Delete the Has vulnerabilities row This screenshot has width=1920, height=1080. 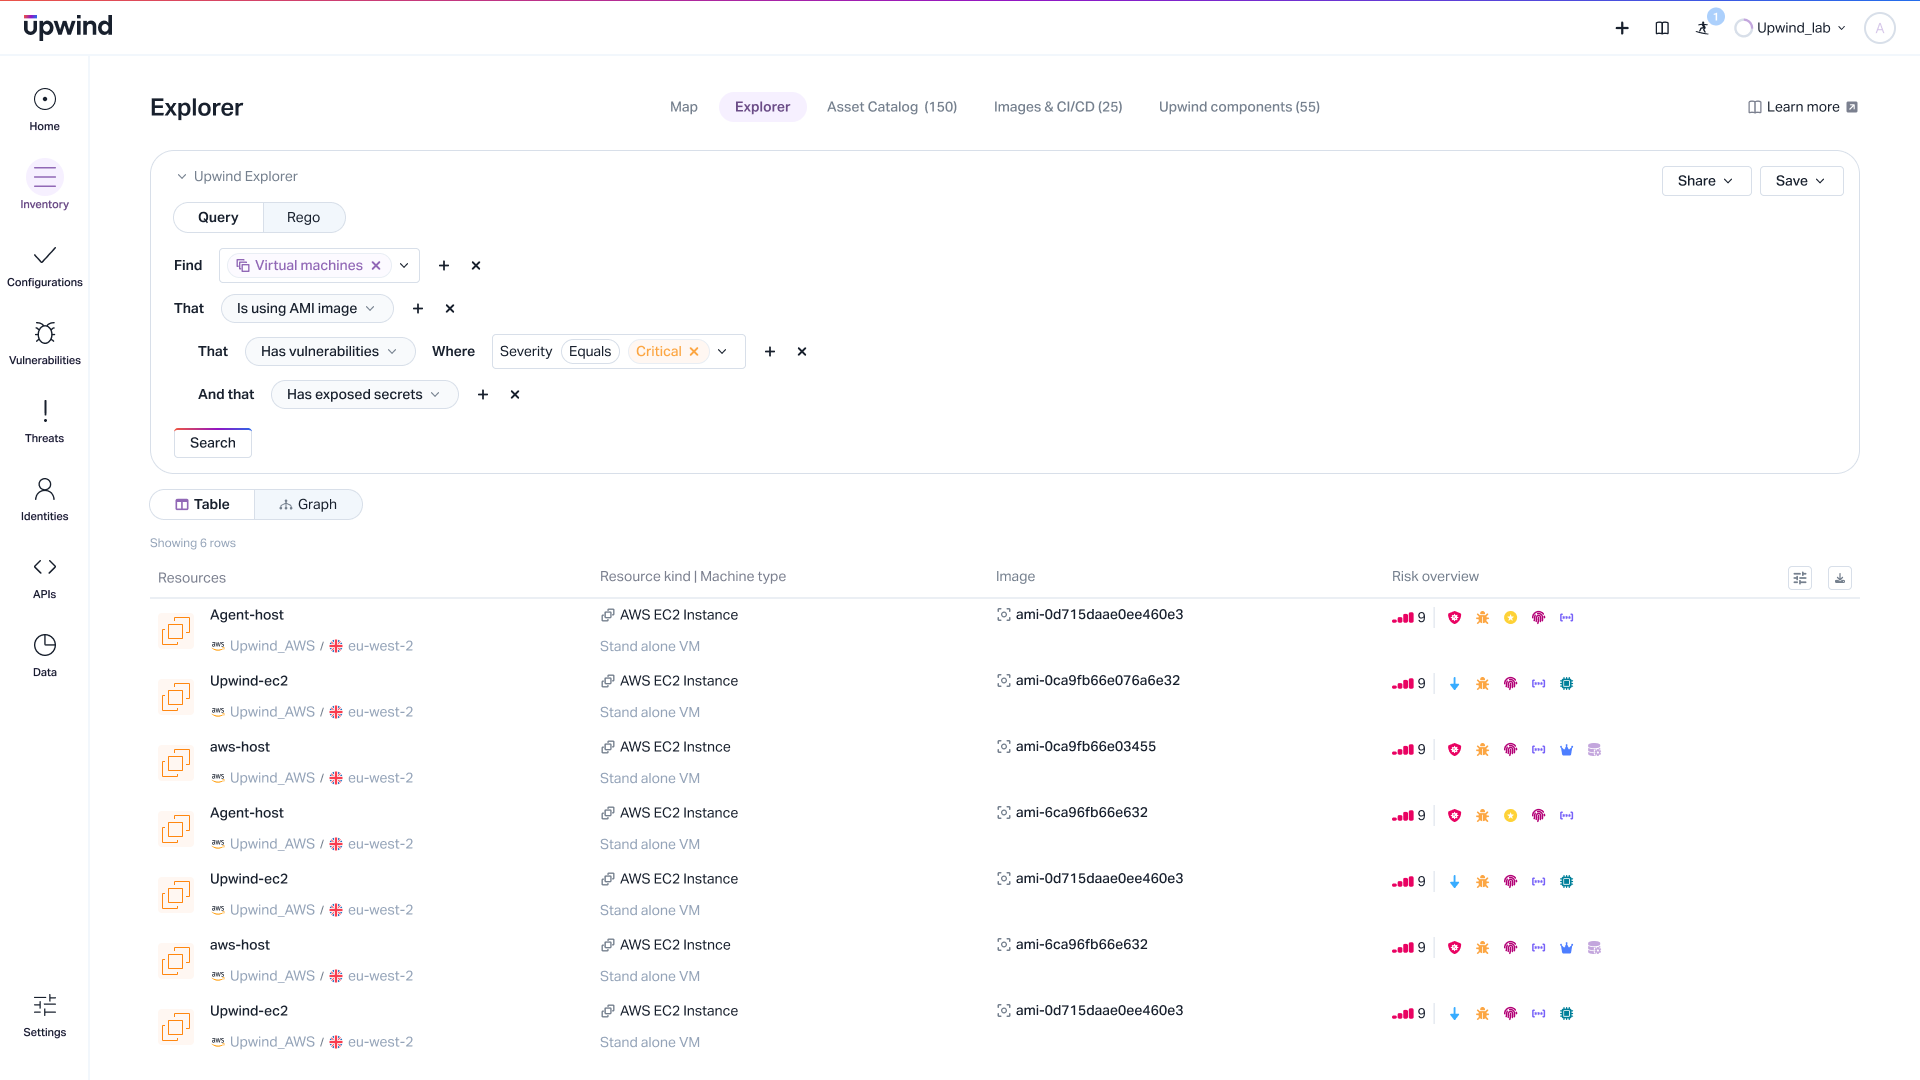pyautogui.click(x=802, y=352)
